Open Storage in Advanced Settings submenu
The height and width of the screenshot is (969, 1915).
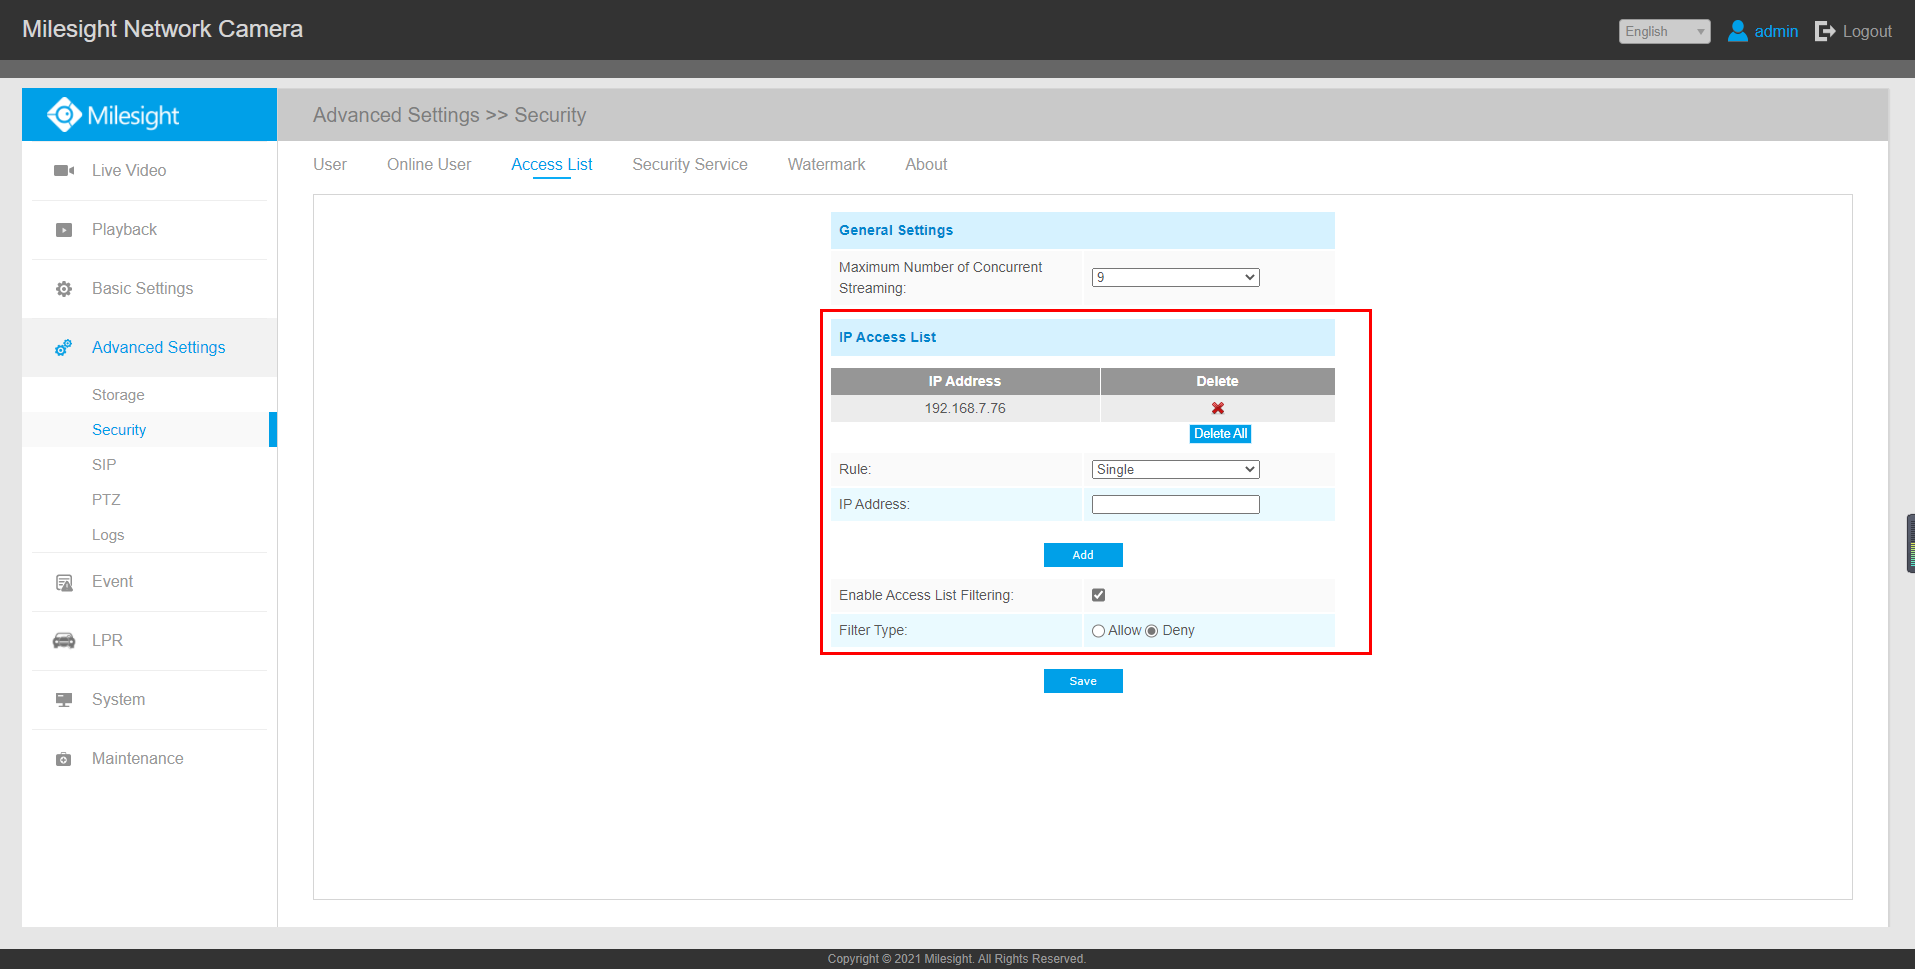(x=118, y=395)
